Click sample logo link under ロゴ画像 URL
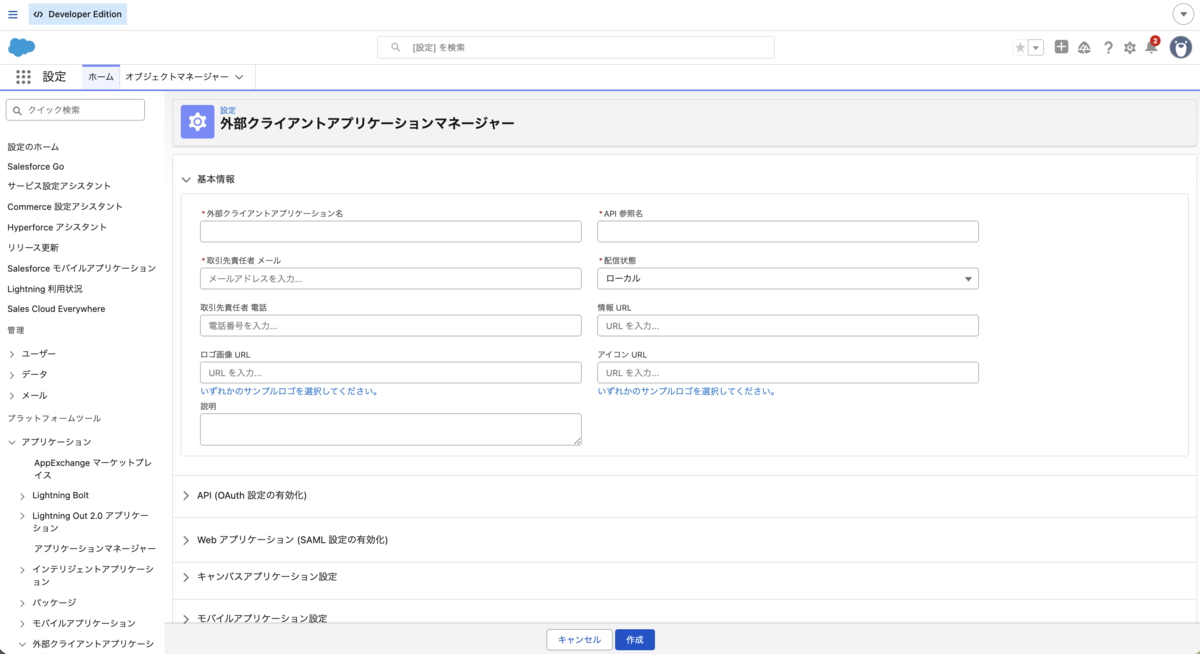 pos(289,391)
